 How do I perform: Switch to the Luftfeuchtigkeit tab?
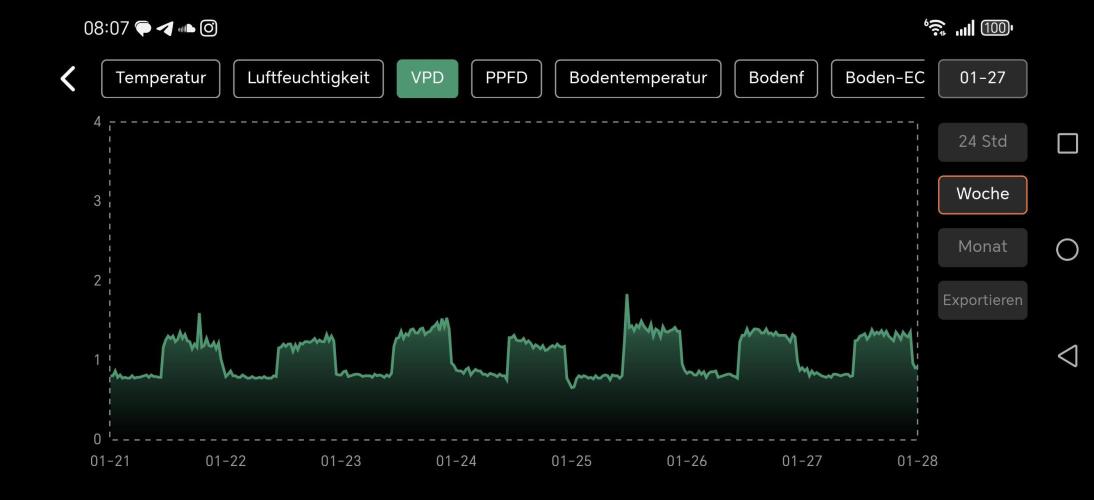click(x=308, y=78)
